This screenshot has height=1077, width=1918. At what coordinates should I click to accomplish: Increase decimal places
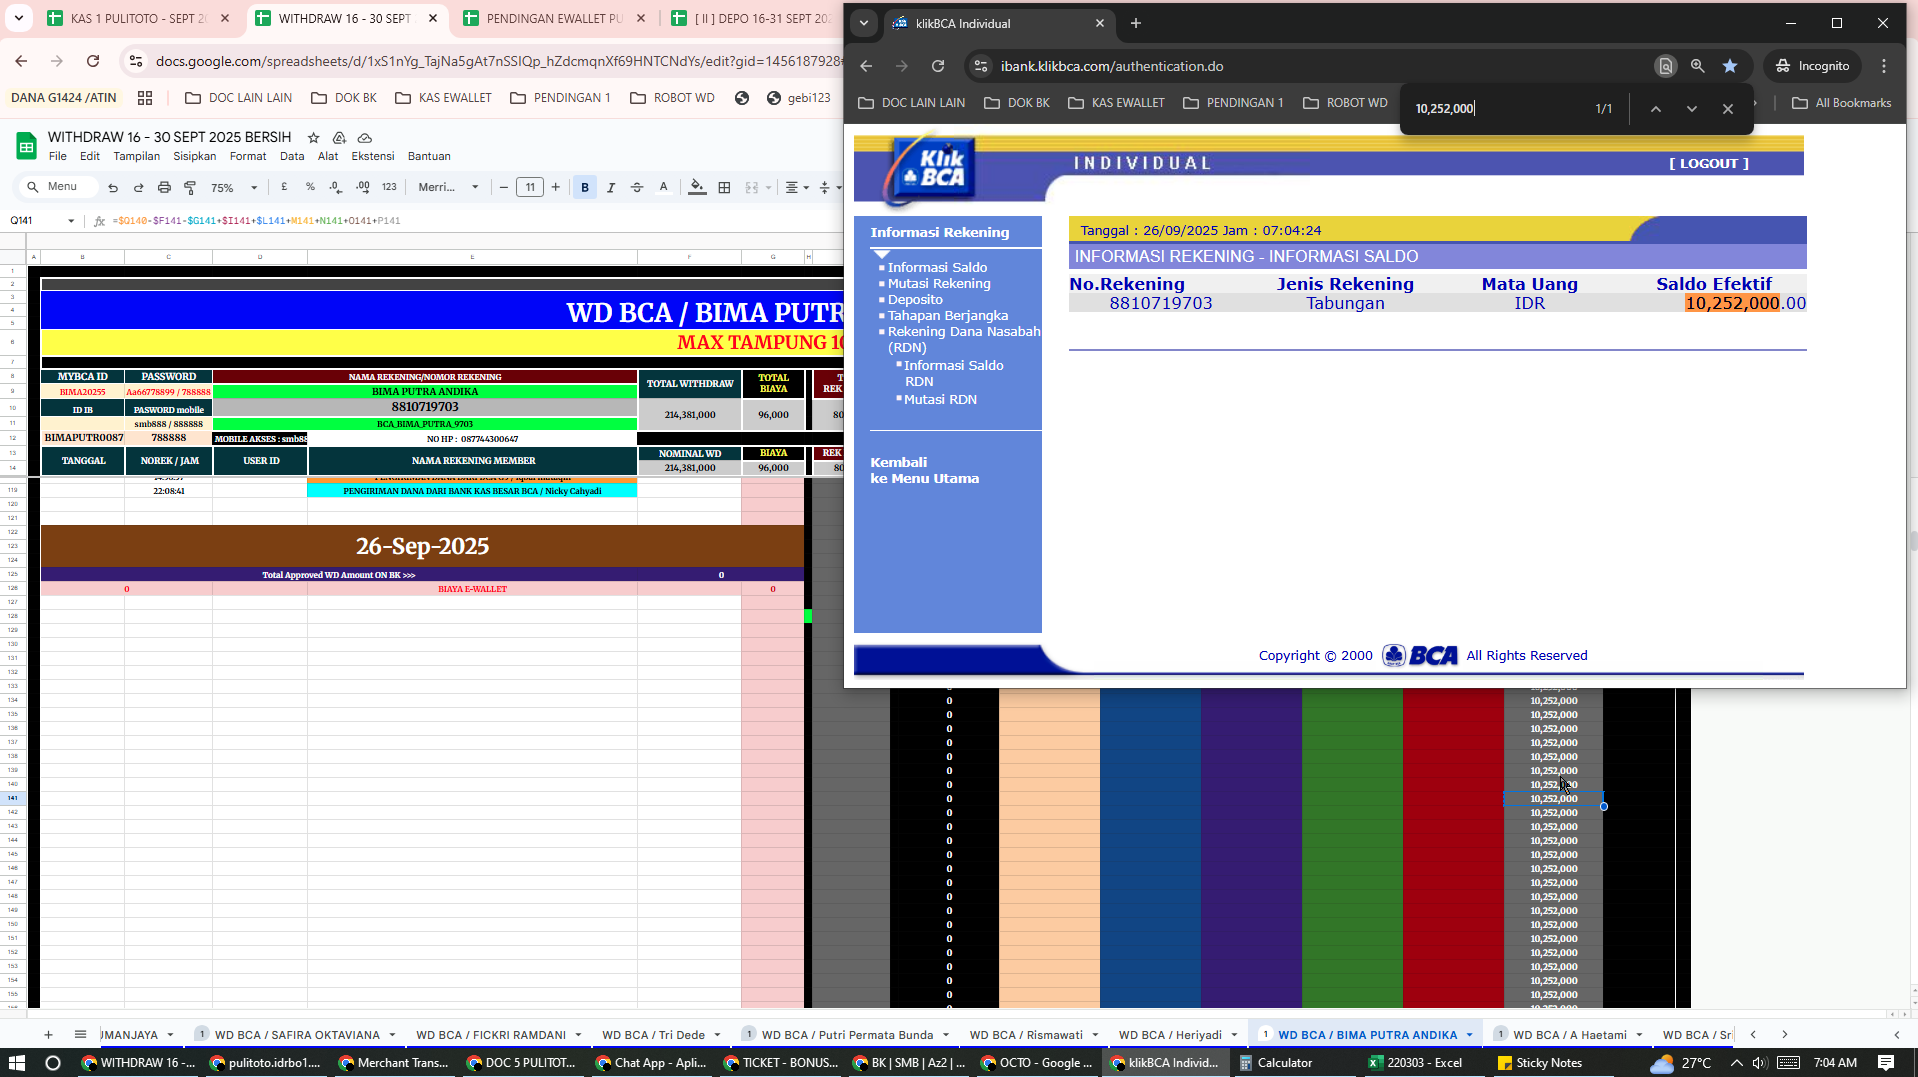click(362, 187)
